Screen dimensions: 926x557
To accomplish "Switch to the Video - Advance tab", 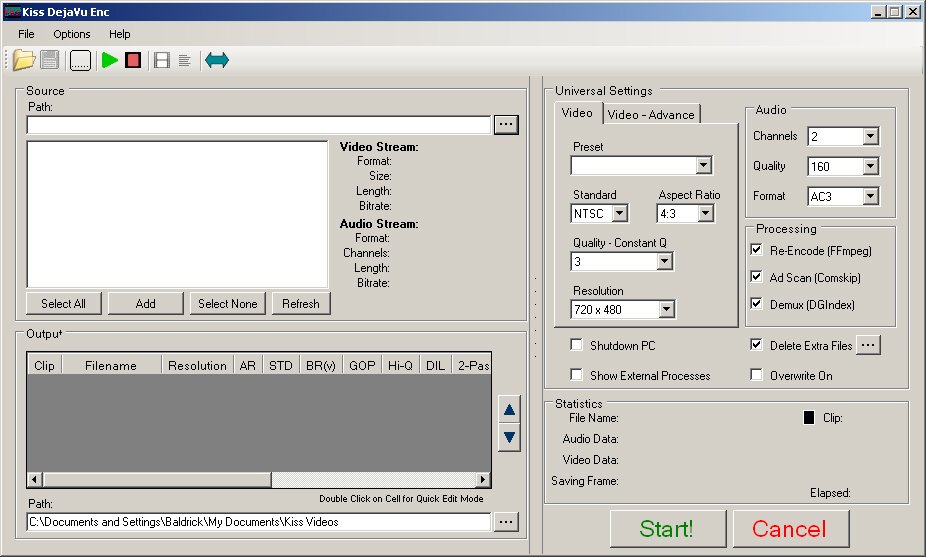I will pos(651,115).
